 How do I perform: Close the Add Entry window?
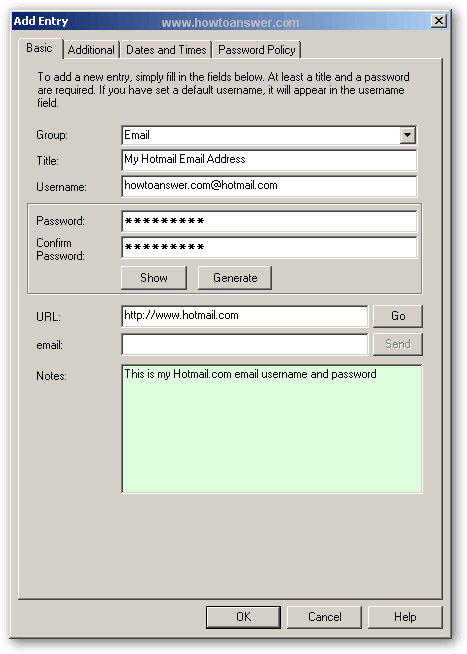click(439, 21)
